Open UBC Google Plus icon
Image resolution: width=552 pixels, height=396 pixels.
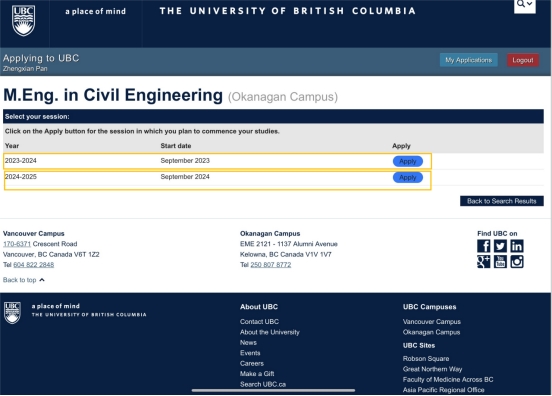click(x=483, y=262)
